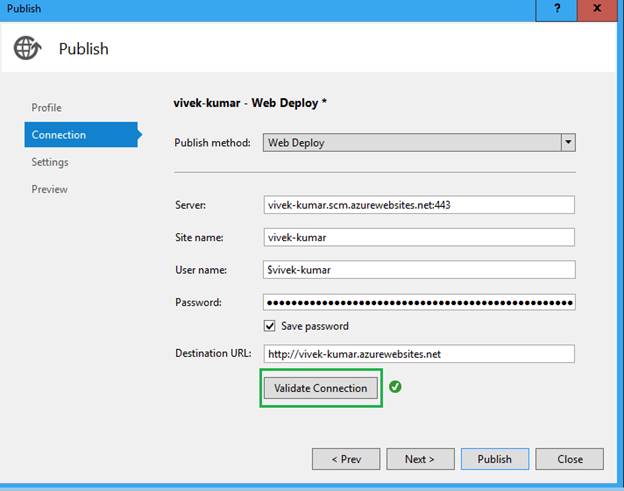624x491 pixels.
Task: Select the User name text field
Action: point(419,270)
